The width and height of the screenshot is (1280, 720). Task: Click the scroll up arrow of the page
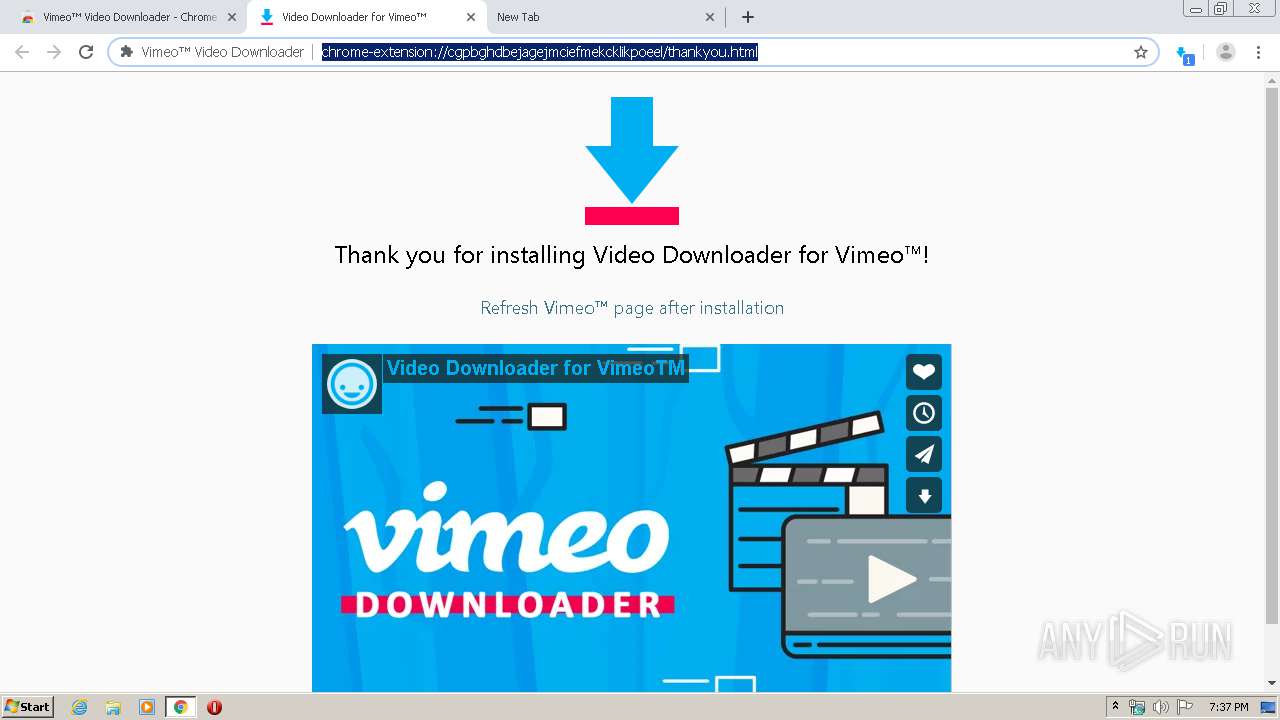1272,81
